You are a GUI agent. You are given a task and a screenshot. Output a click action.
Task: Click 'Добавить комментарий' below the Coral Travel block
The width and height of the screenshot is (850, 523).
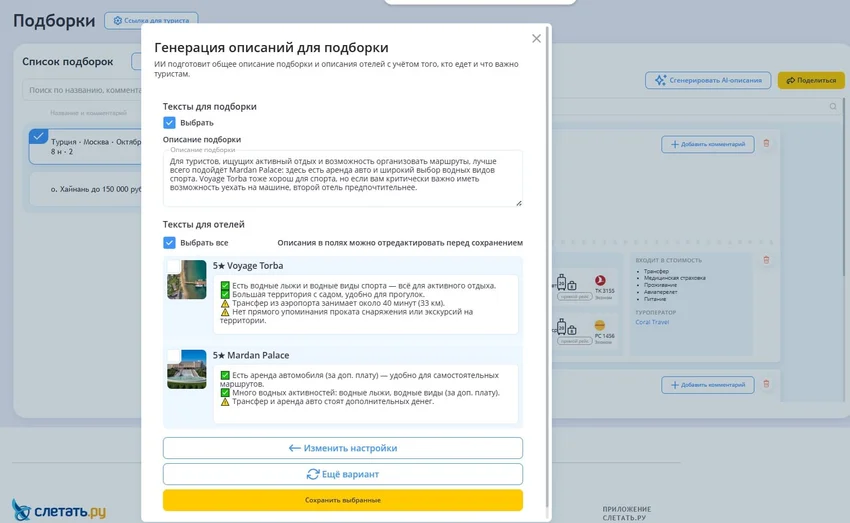707,385
